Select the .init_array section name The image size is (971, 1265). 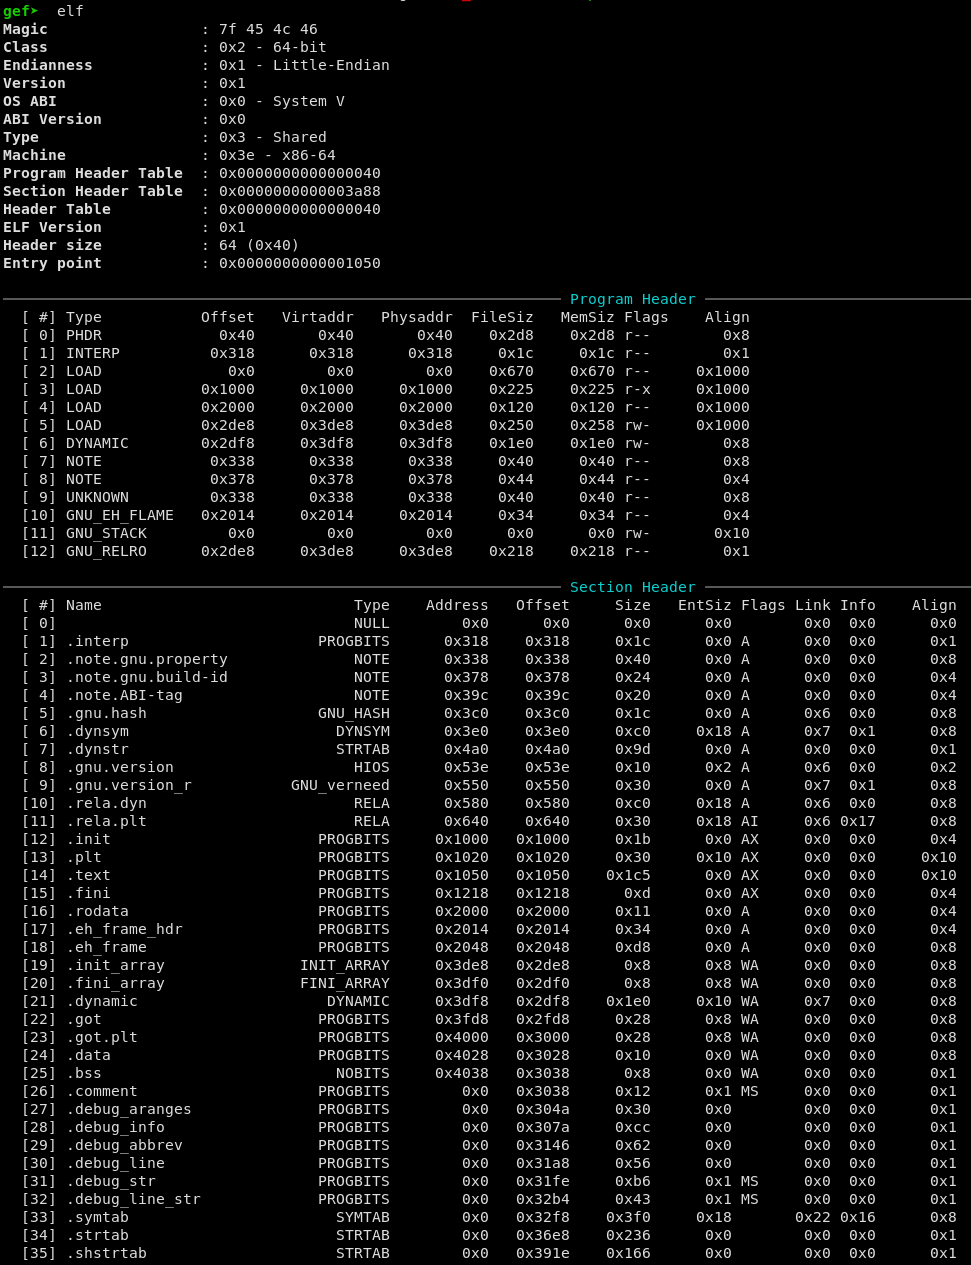click(115, 965)
